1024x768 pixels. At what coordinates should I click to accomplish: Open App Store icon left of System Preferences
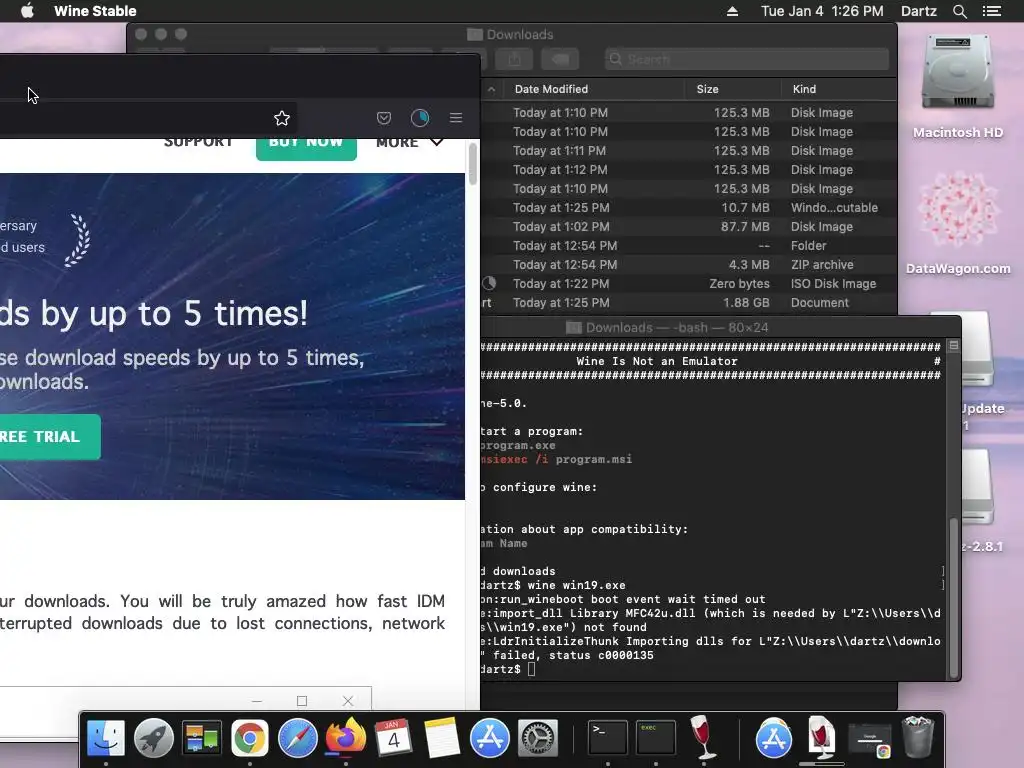[490, 738]
